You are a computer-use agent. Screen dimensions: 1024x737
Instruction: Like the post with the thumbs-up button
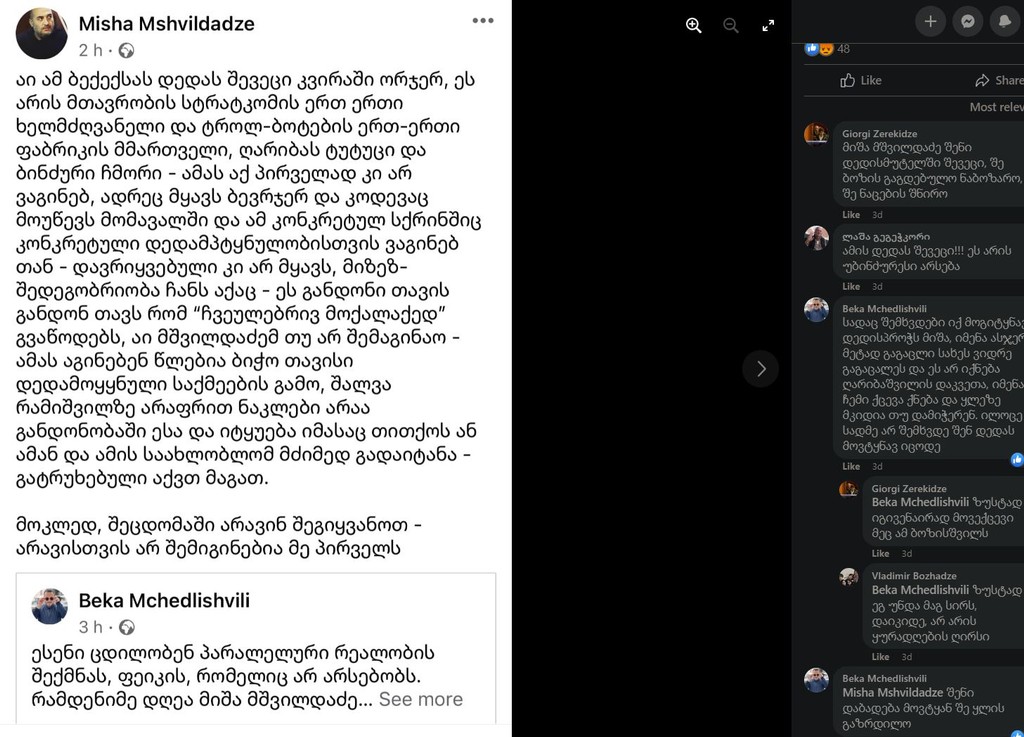coord(861,80)
